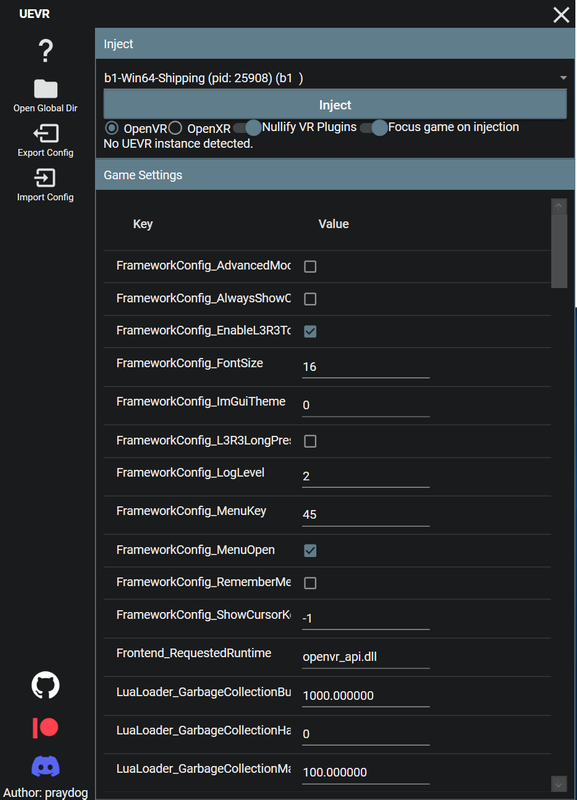Open Global Dir folder icon
Screen dimensions: 577x800
point(45,89)
